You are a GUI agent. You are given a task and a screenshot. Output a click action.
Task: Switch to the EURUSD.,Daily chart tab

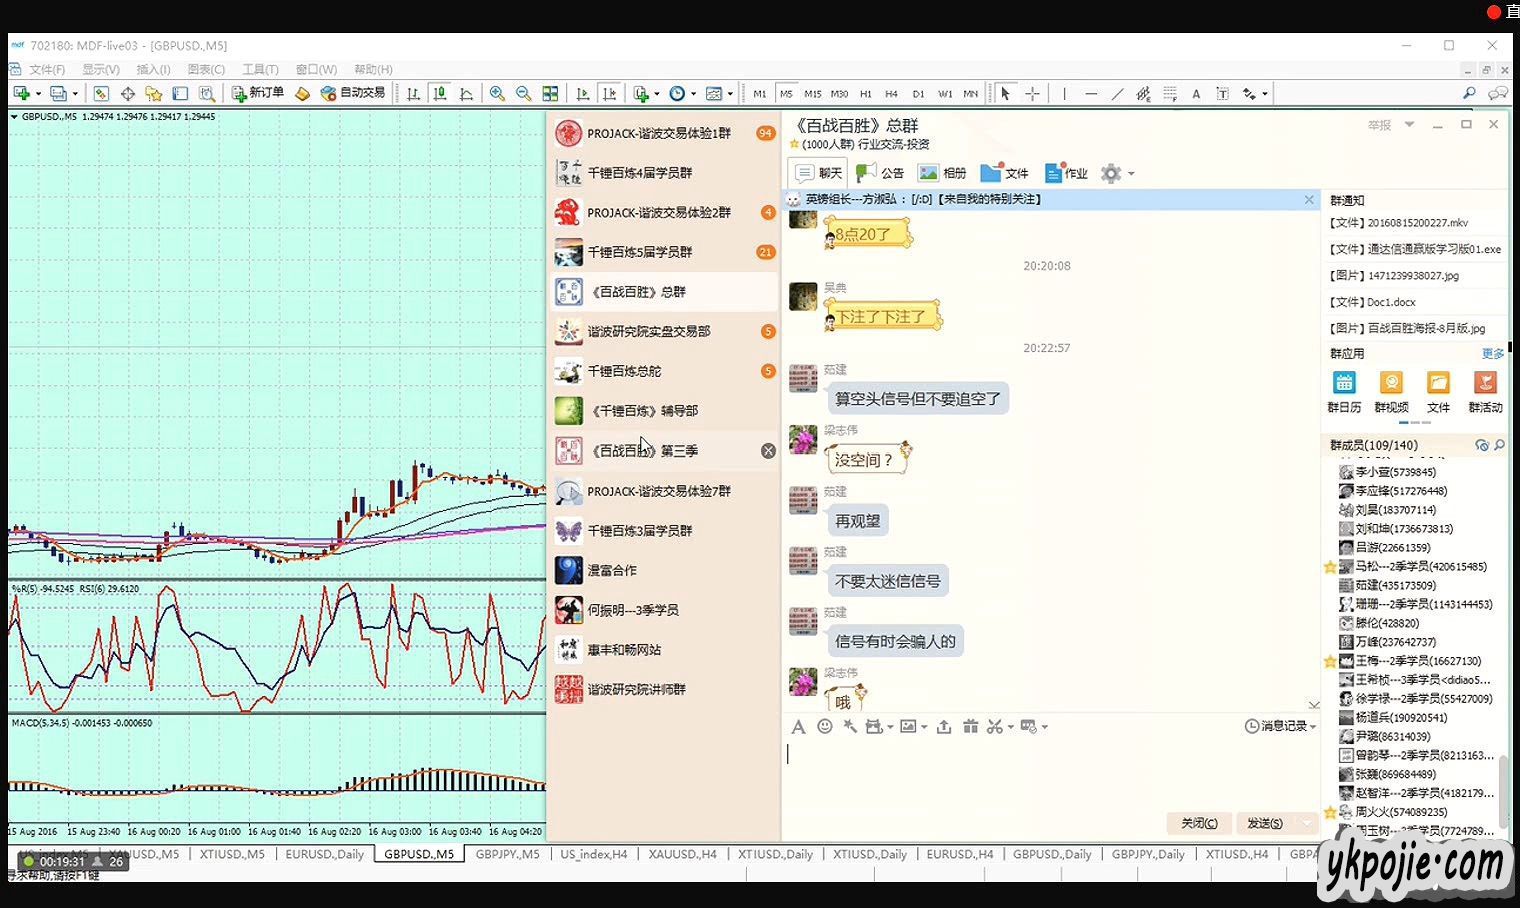[x=324, y=854]
